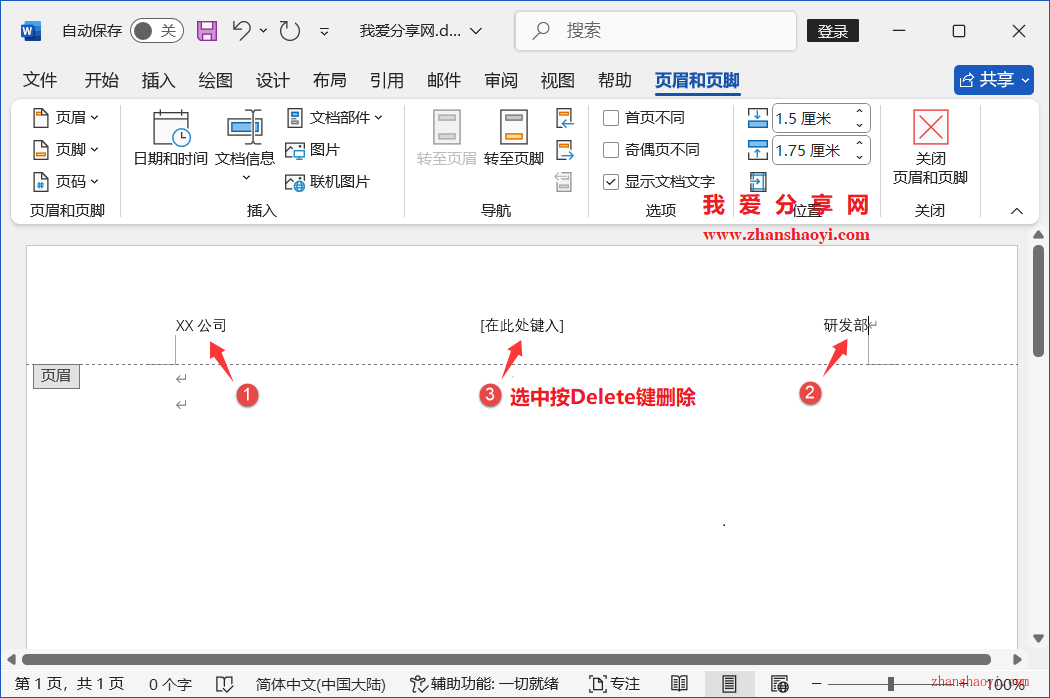Click the footer-from-bottom distance icon

pos(757,150)
